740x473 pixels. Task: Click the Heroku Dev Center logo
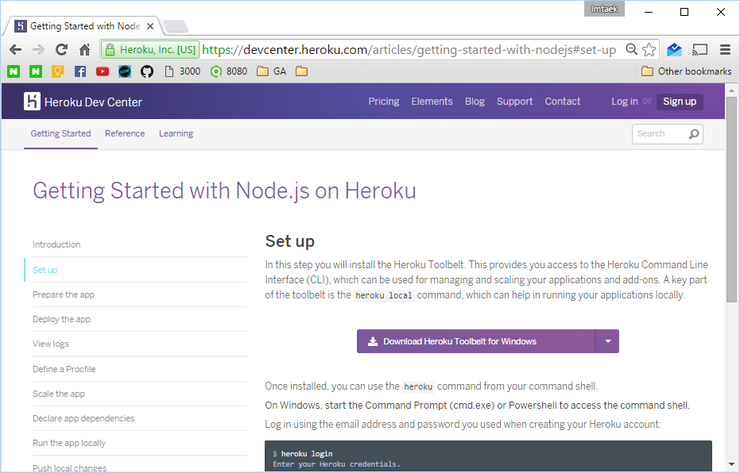pyautogui.click(x=83, y=101)
